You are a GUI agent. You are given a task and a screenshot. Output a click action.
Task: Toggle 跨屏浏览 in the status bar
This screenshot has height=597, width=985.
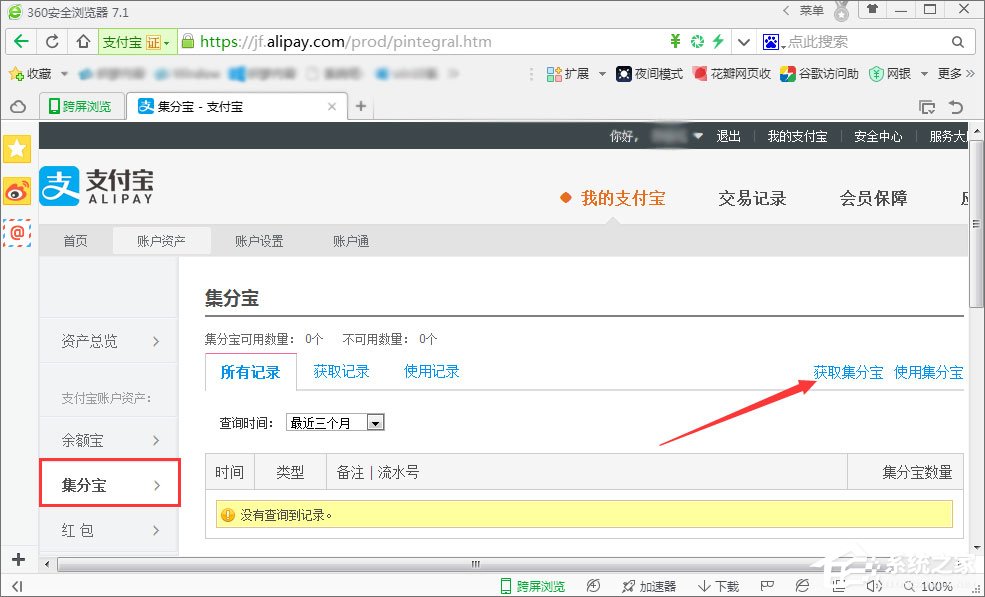click(x=532, y=587)
